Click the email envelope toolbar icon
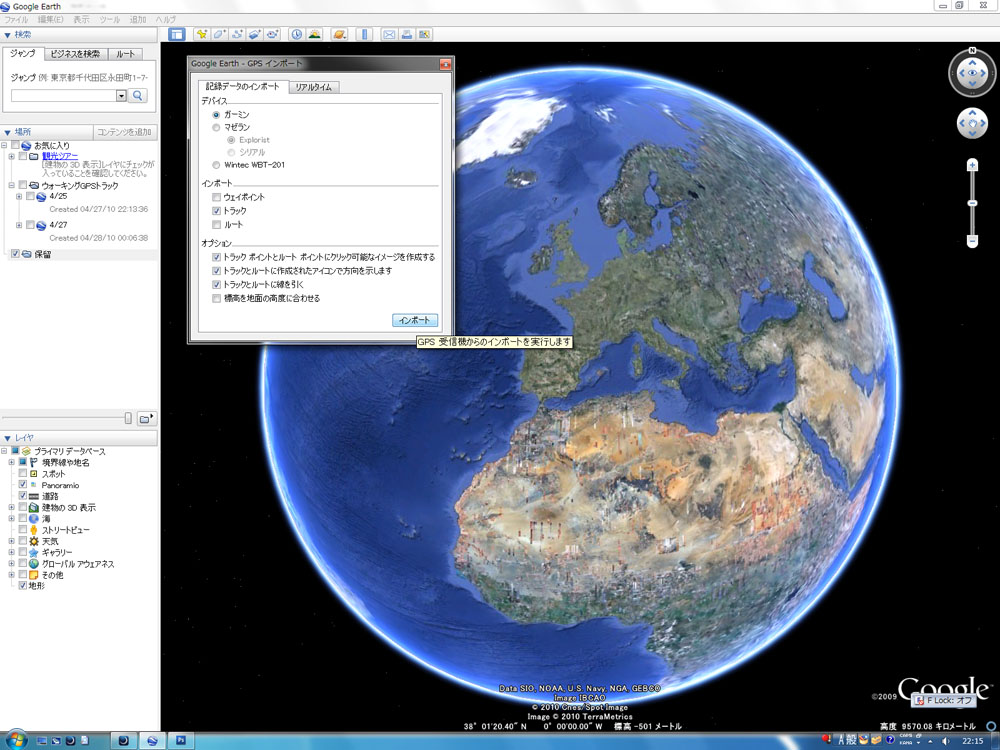 (x=388, y=34)
